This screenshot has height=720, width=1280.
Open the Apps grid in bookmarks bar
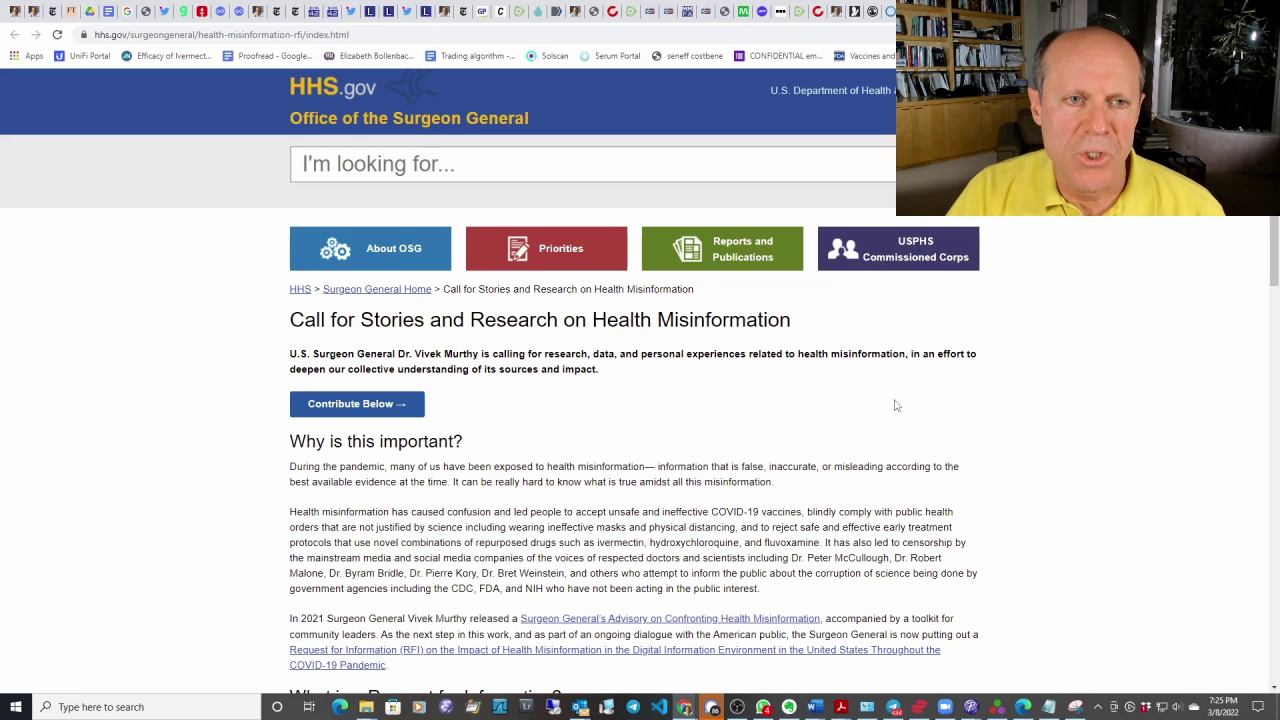[x=26, y=56]
